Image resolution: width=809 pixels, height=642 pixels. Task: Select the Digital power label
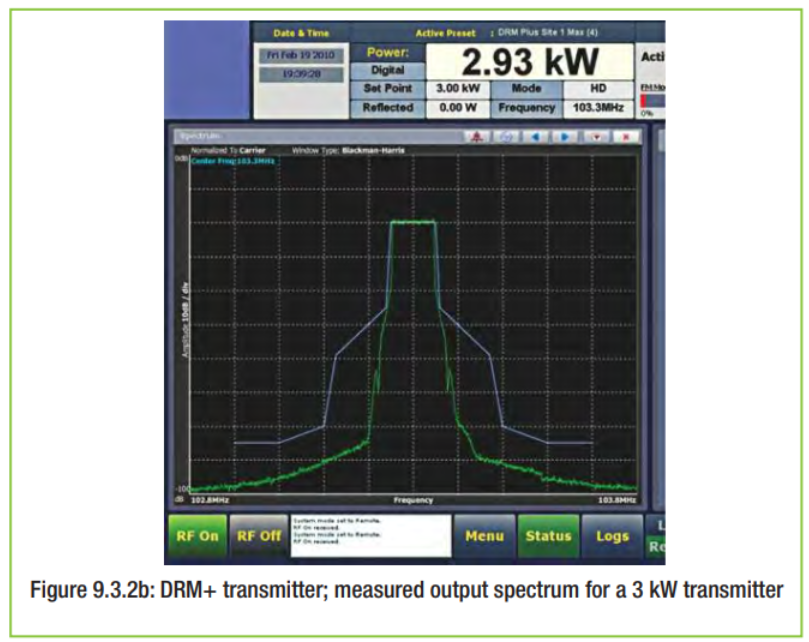pos(387,70)
